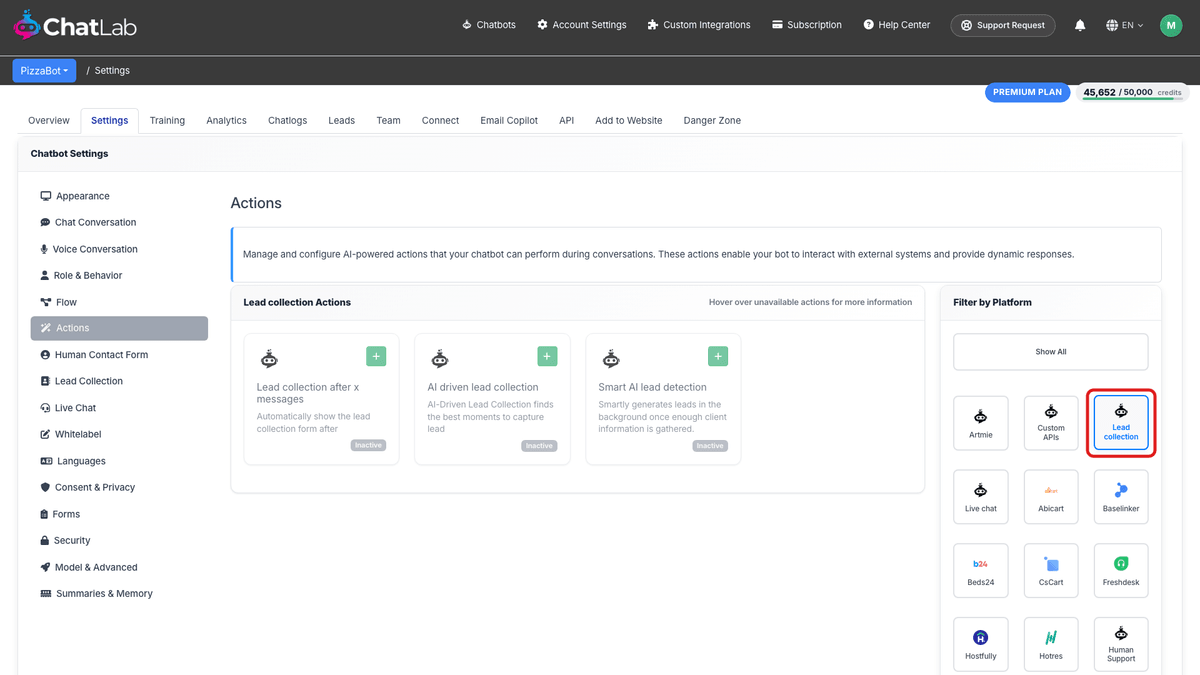The image size is (1200, 675).
Task: Filter by Custom APIs platform
Action: 1051,424
